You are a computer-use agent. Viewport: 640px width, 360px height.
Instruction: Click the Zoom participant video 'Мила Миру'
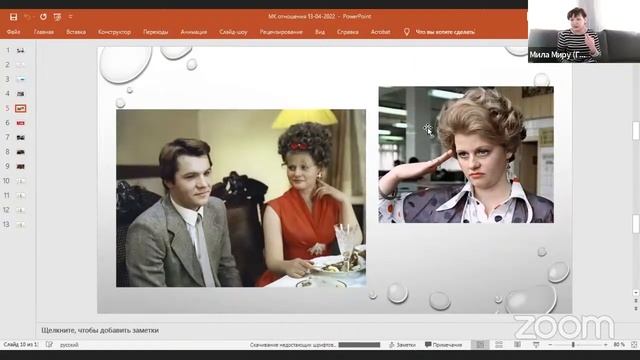(x=584, y=31)
